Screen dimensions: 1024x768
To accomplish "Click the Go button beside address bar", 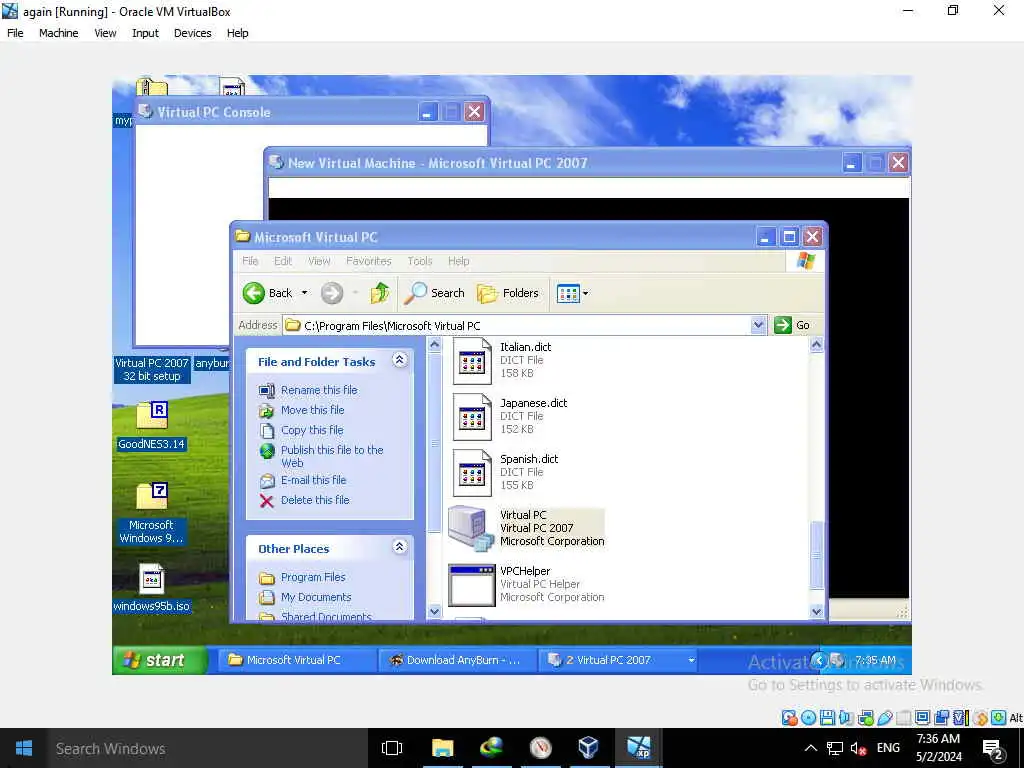I will (x=792, y=325).
